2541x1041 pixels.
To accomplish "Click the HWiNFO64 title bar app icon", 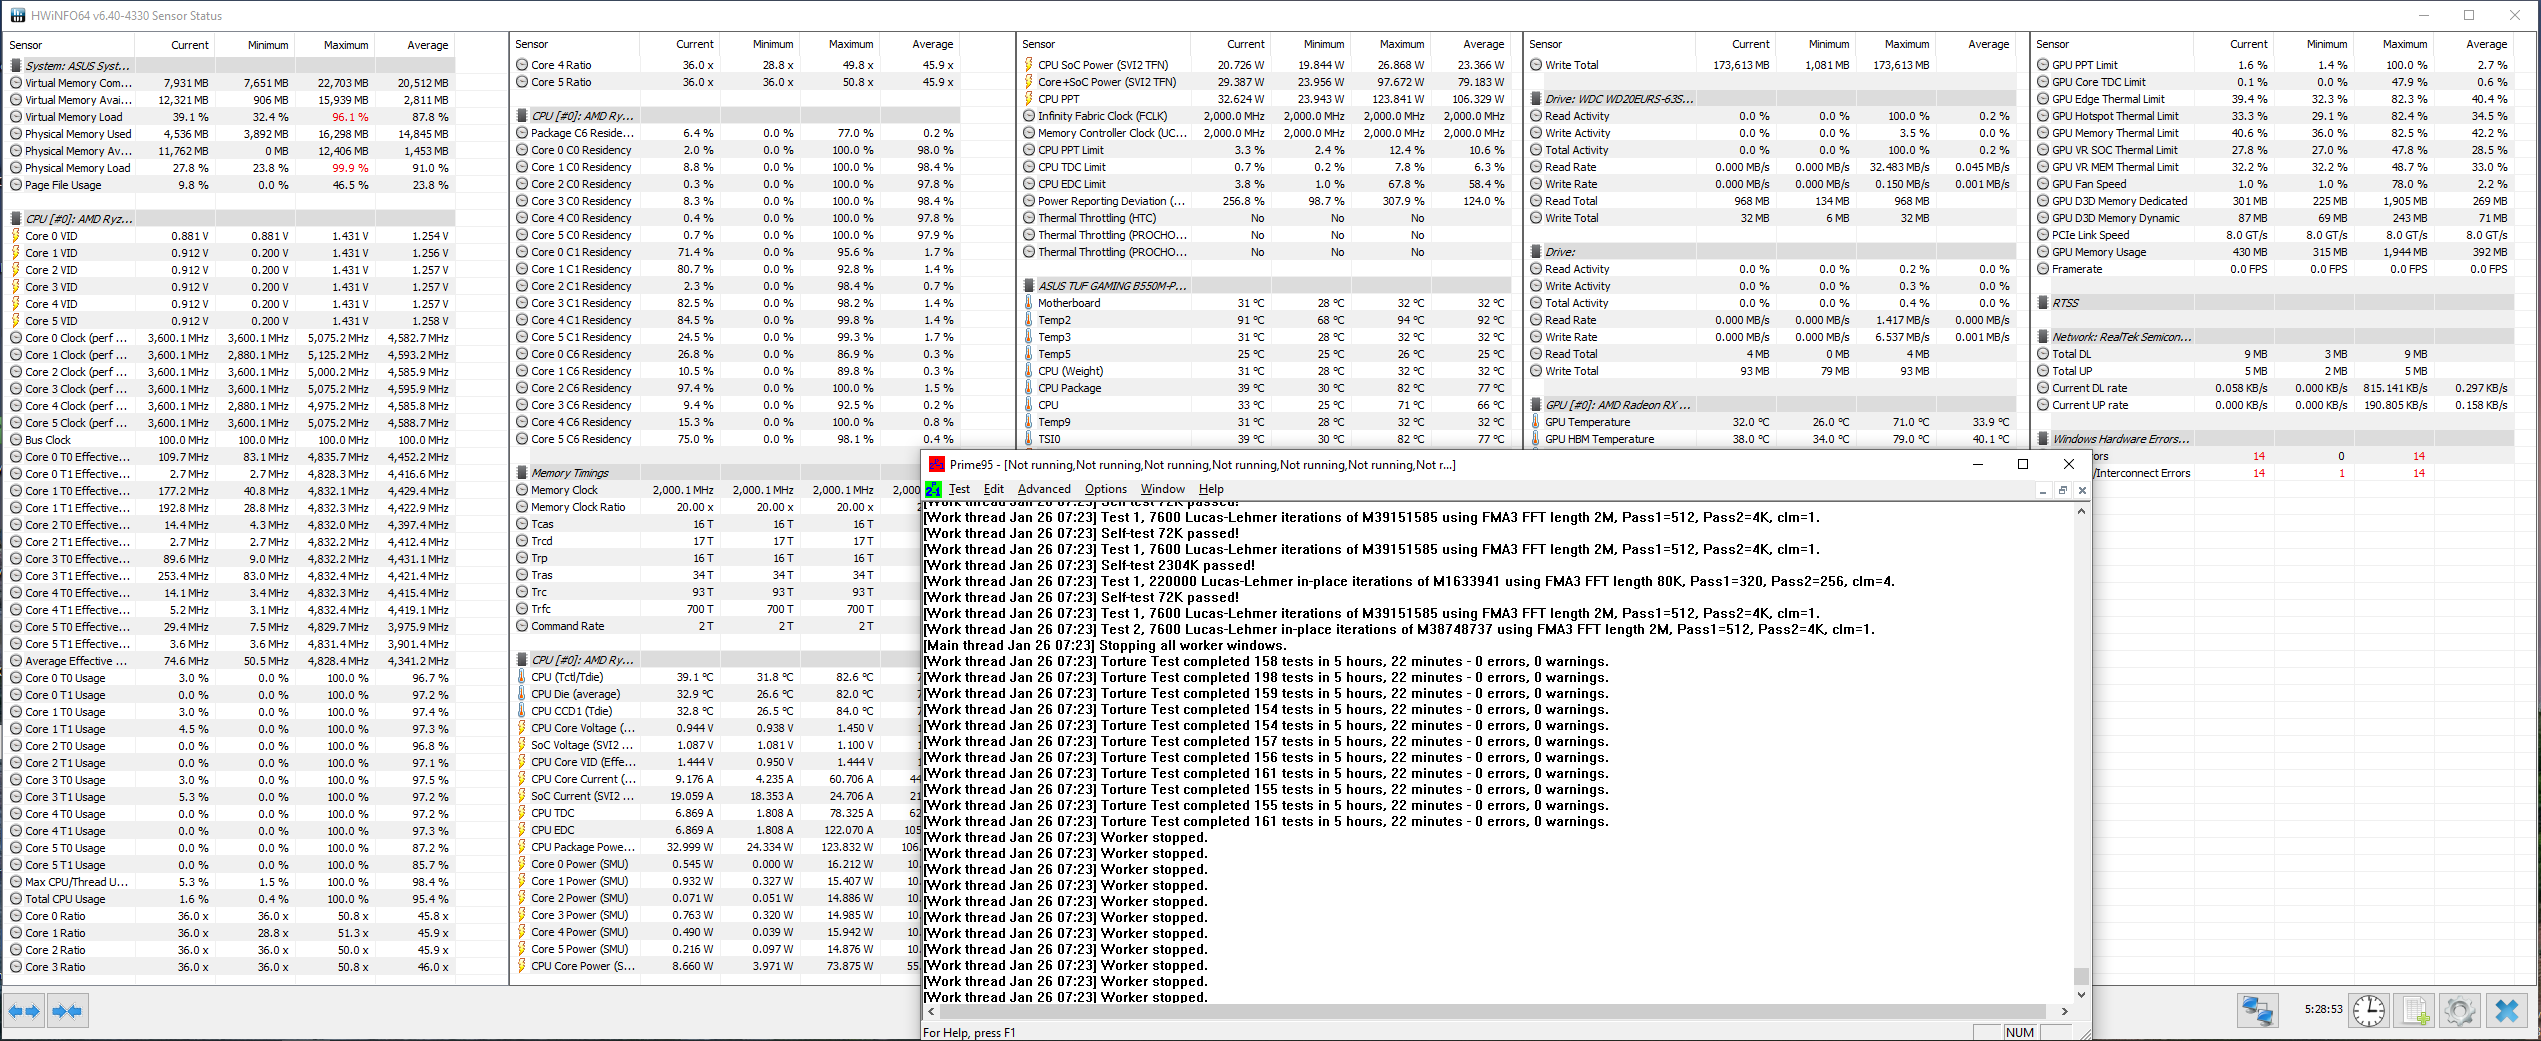I will tap(17, 15).
